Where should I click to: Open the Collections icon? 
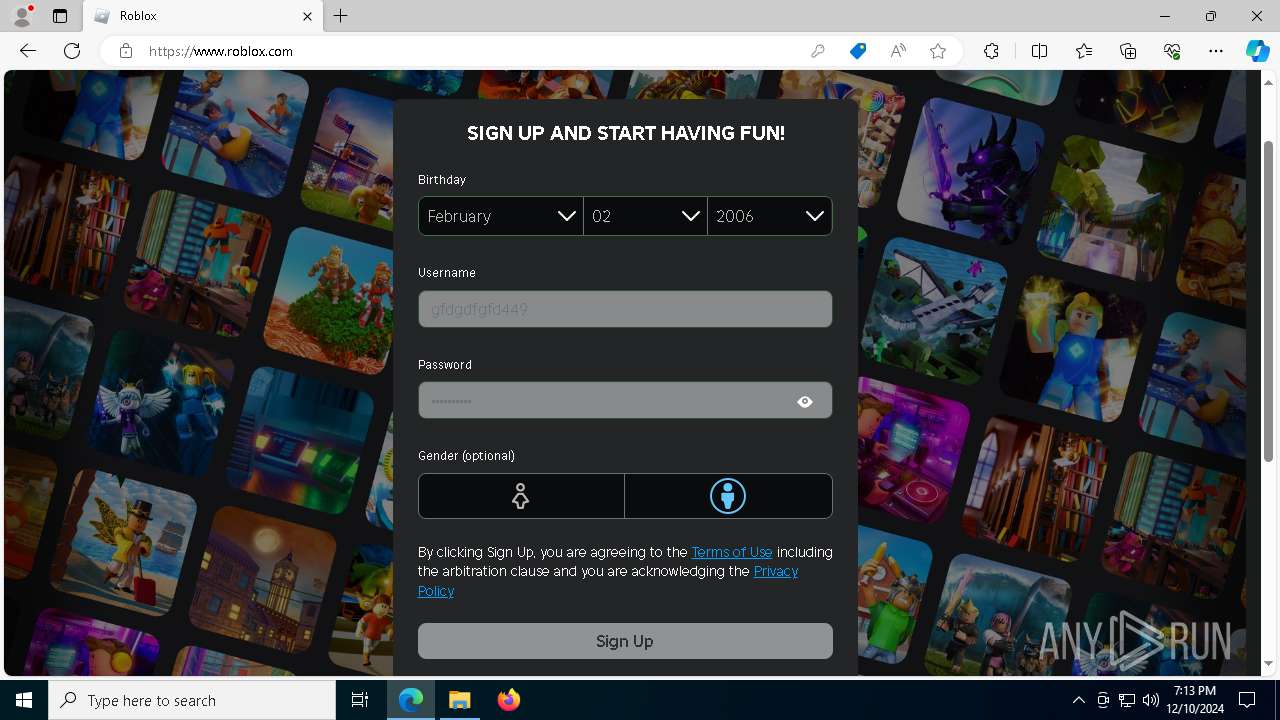(x=1128, y=51)
